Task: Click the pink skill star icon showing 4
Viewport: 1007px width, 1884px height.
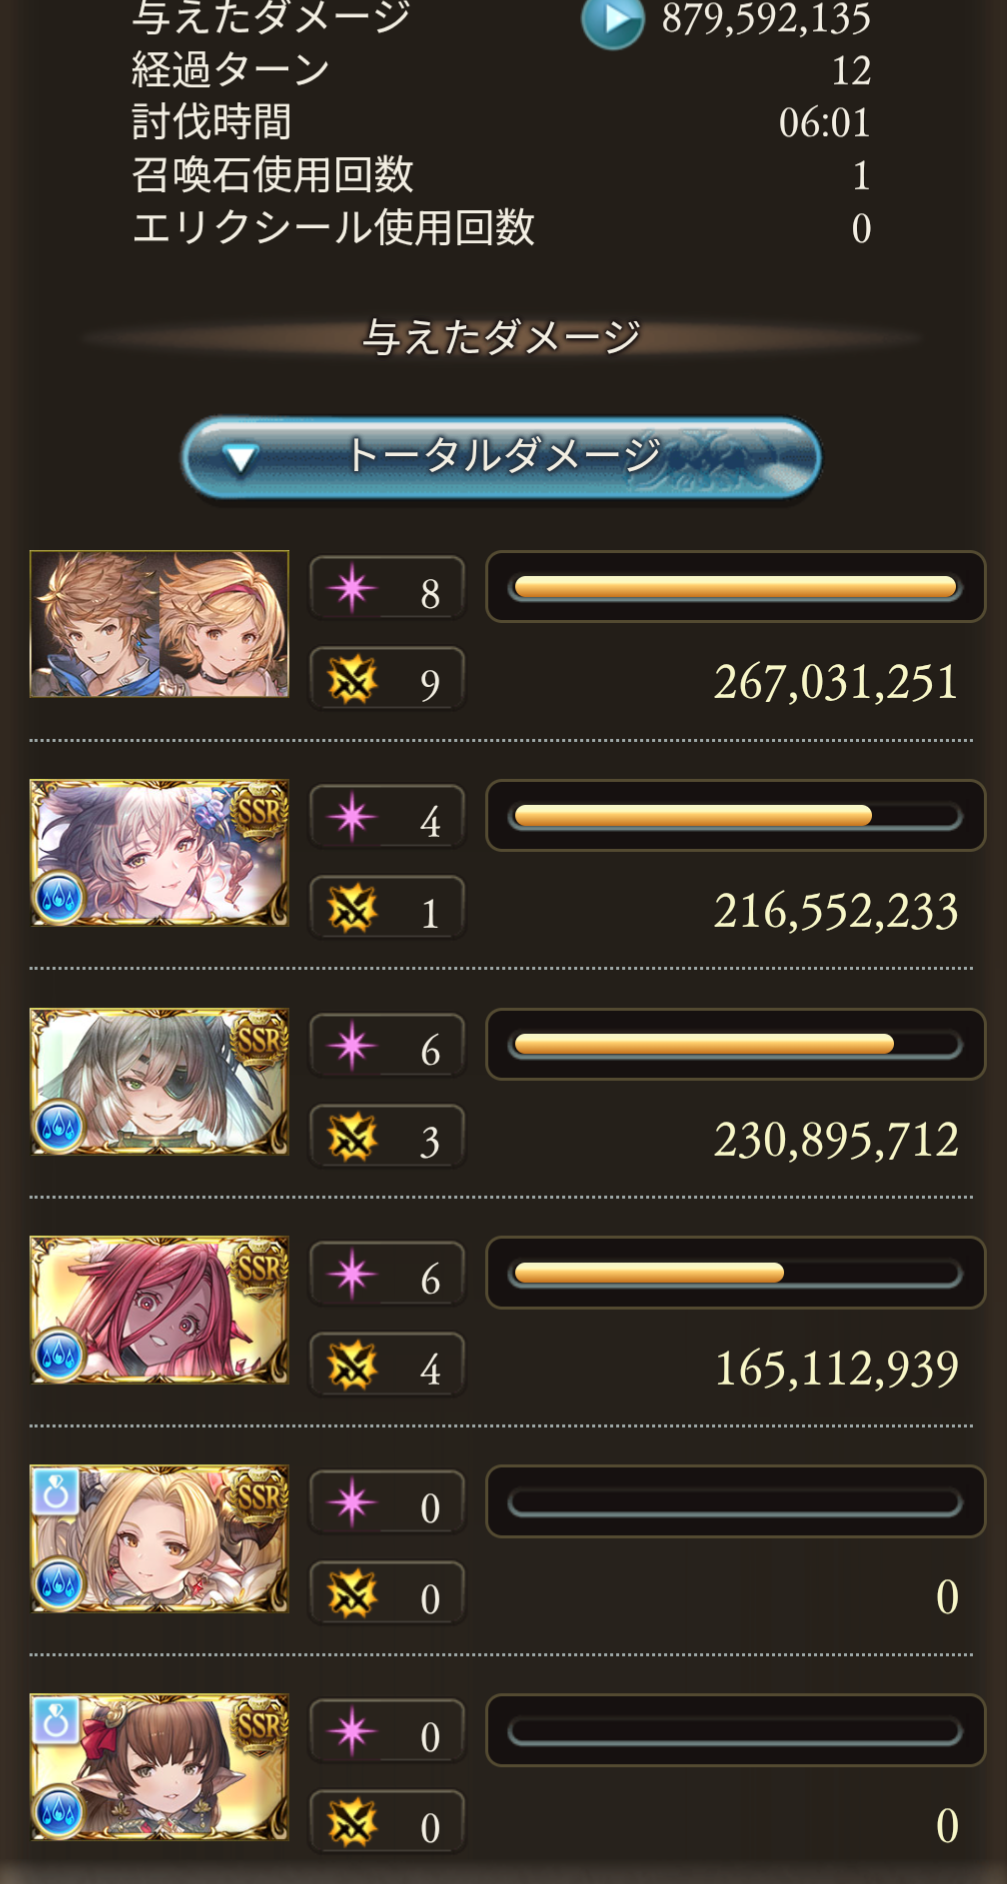Action: 352,817
